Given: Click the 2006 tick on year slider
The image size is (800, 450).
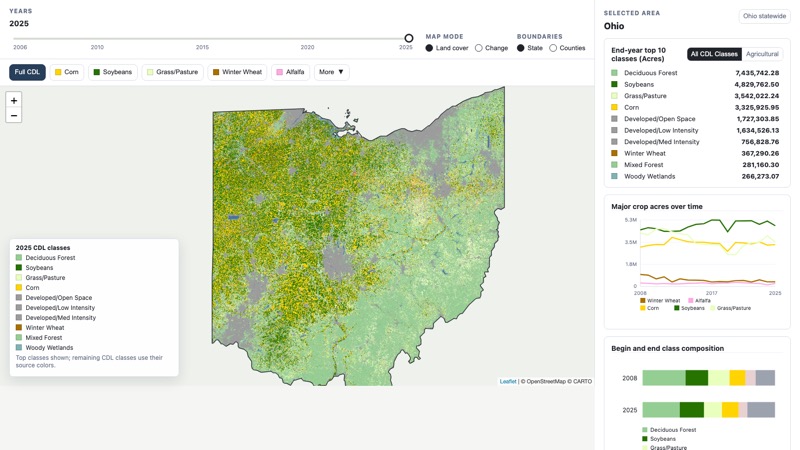Looking at the screenshot, I should [20, 47].
